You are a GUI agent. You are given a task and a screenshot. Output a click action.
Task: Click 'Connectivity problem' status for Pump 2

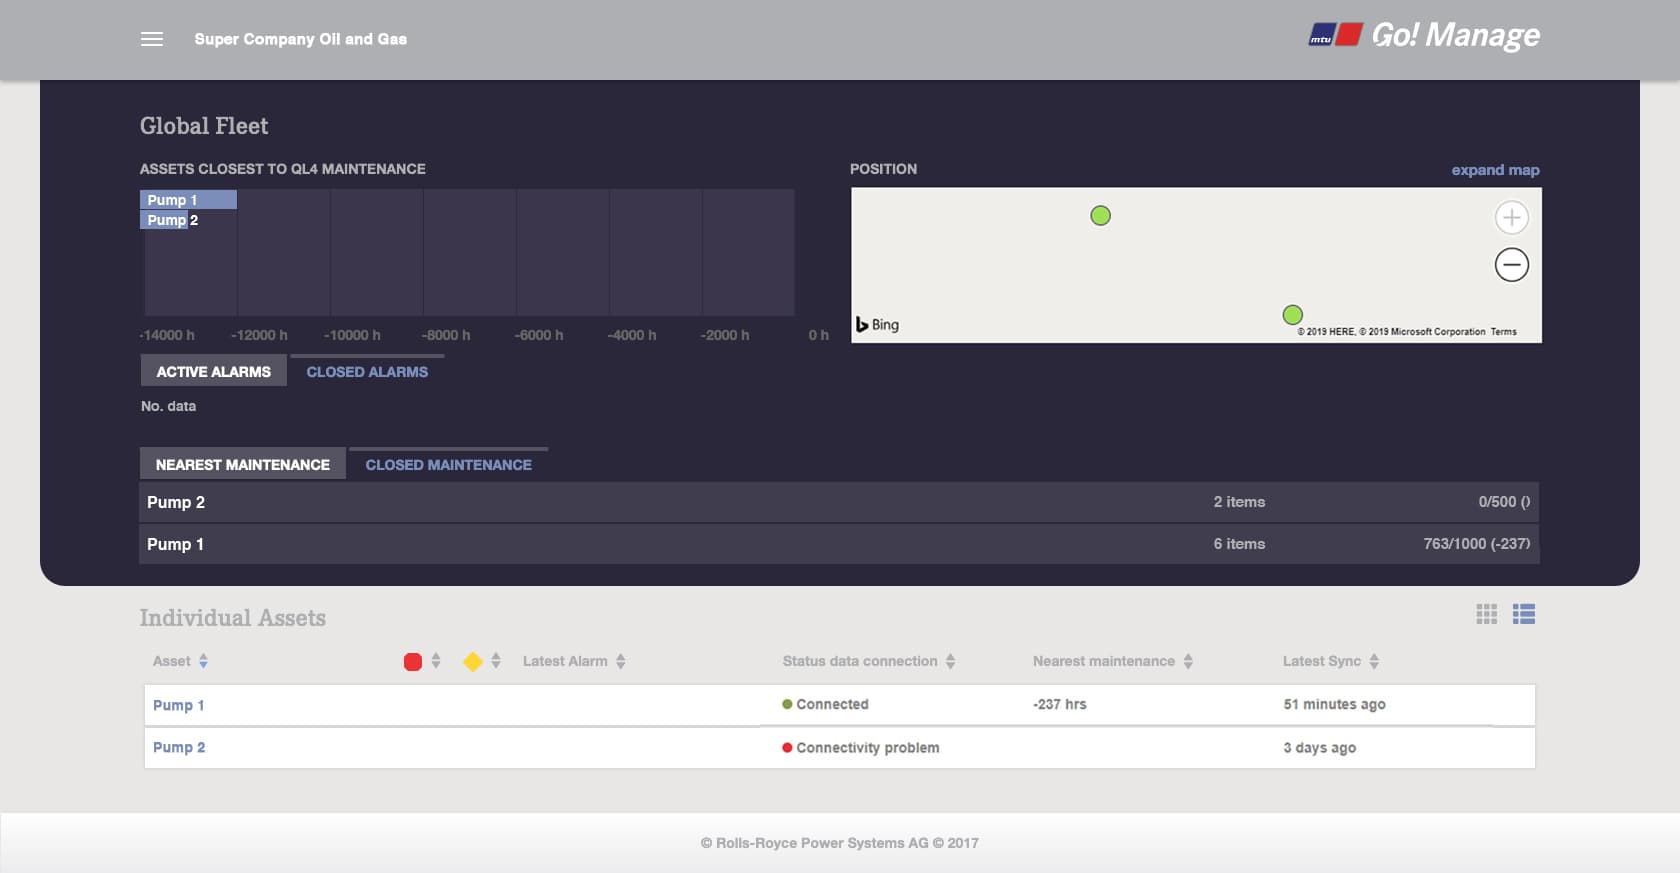pyautogui.click(x=861, y=747)
